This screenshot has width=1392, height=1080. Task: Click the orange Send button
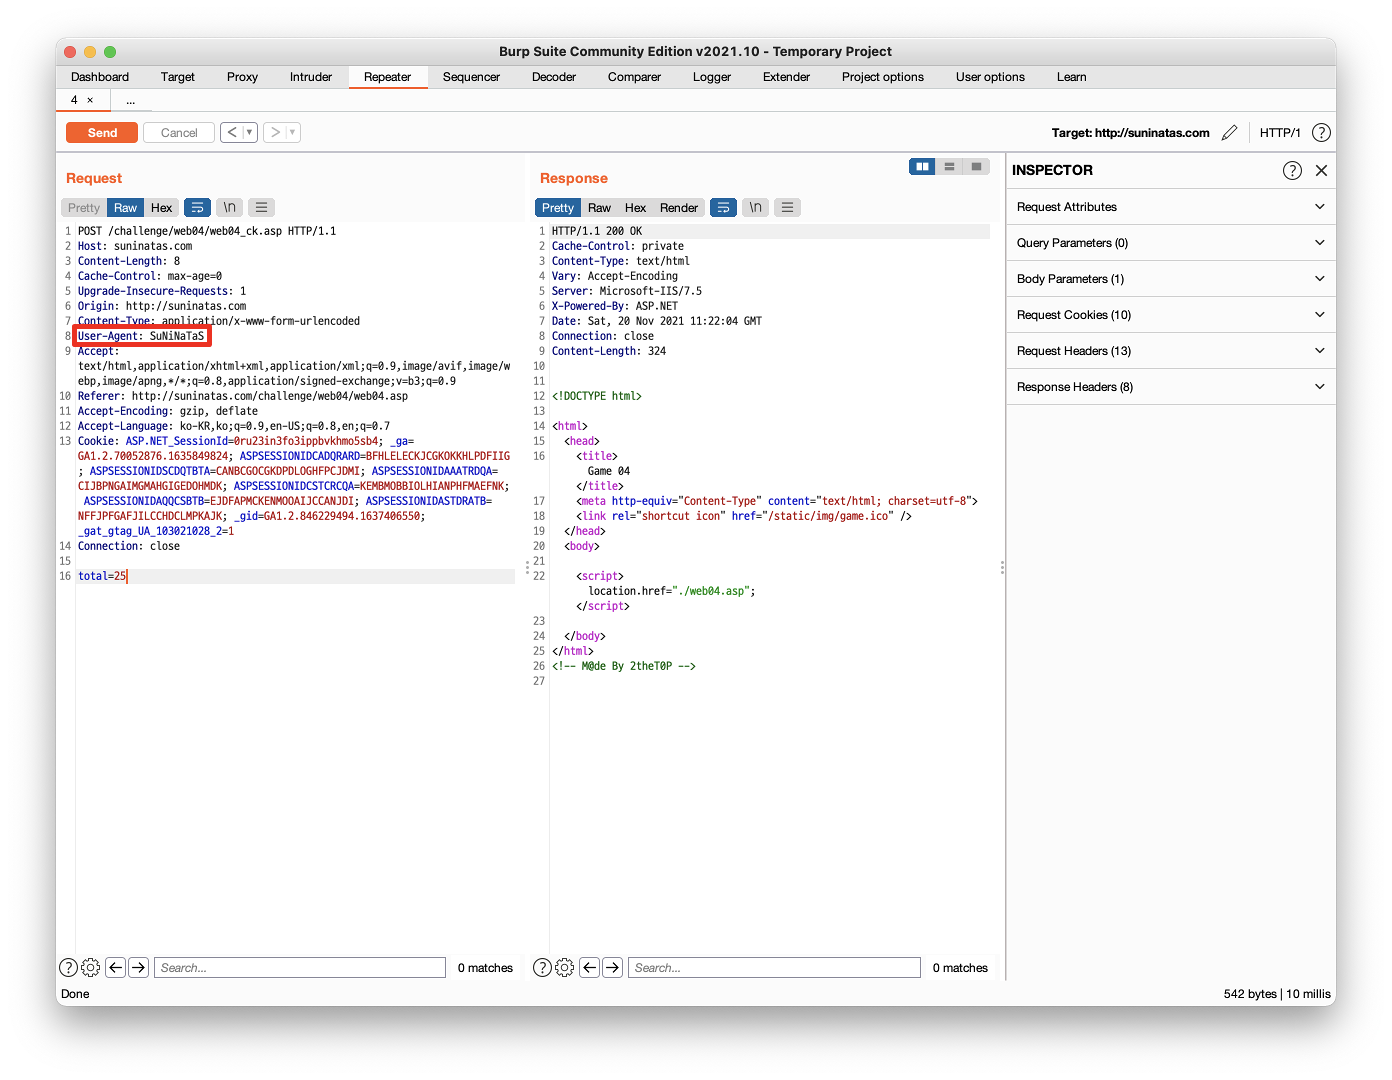[x=102, y=133]
